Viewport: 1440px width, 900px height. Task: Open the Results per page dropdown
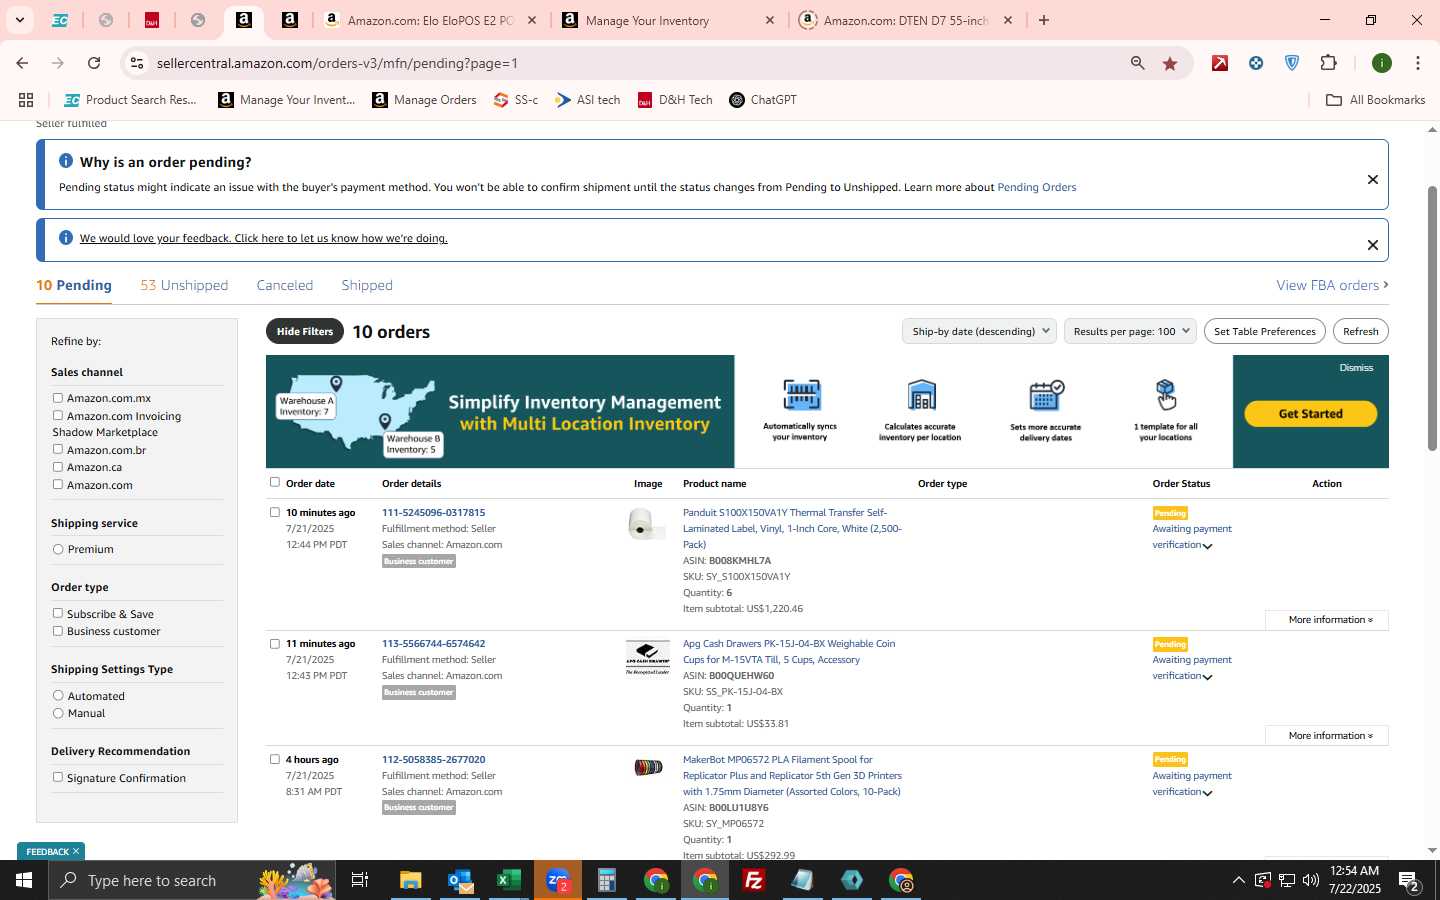coord(1130,331)
